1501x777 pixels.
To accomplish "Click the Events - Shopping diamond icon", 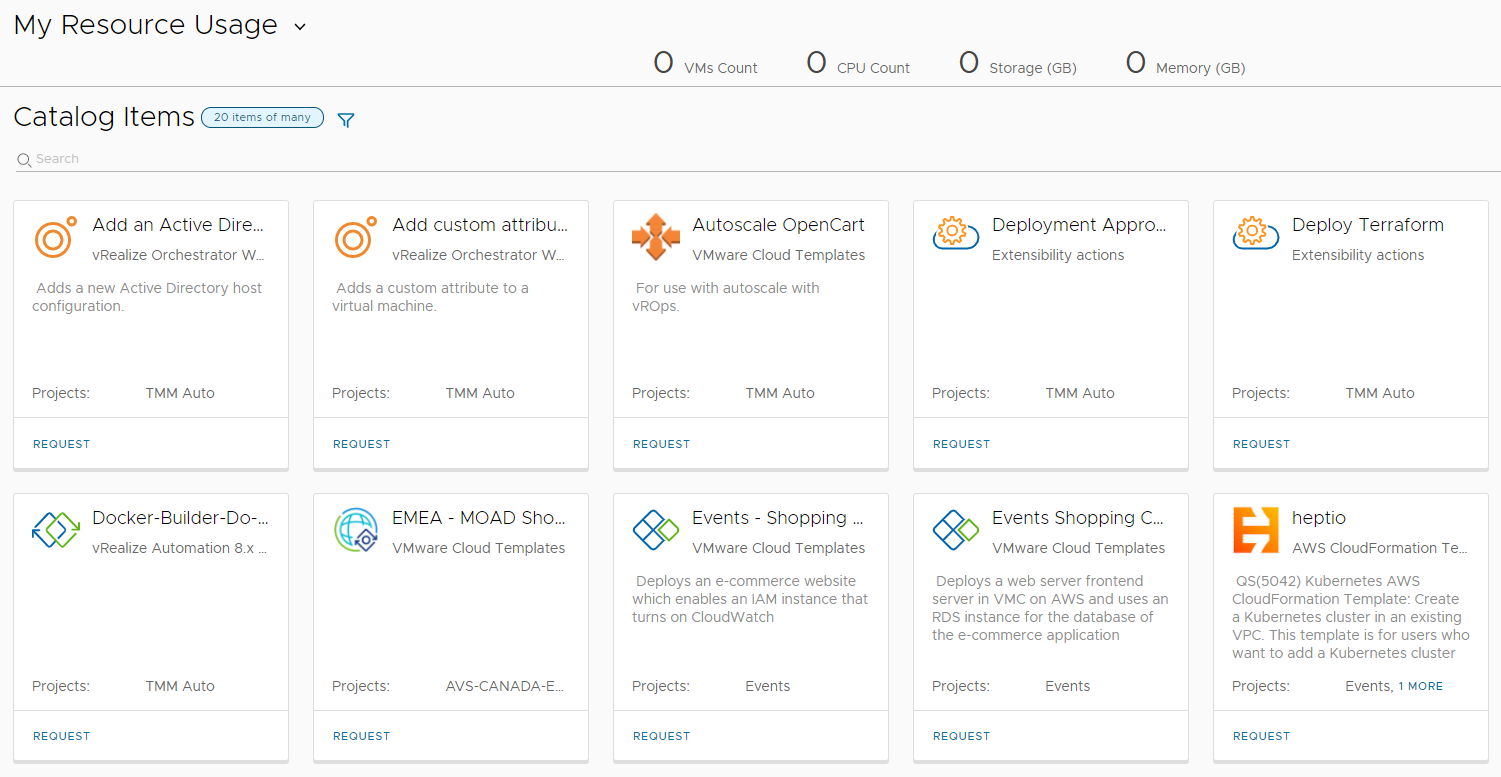I will [x=656, y=530].
